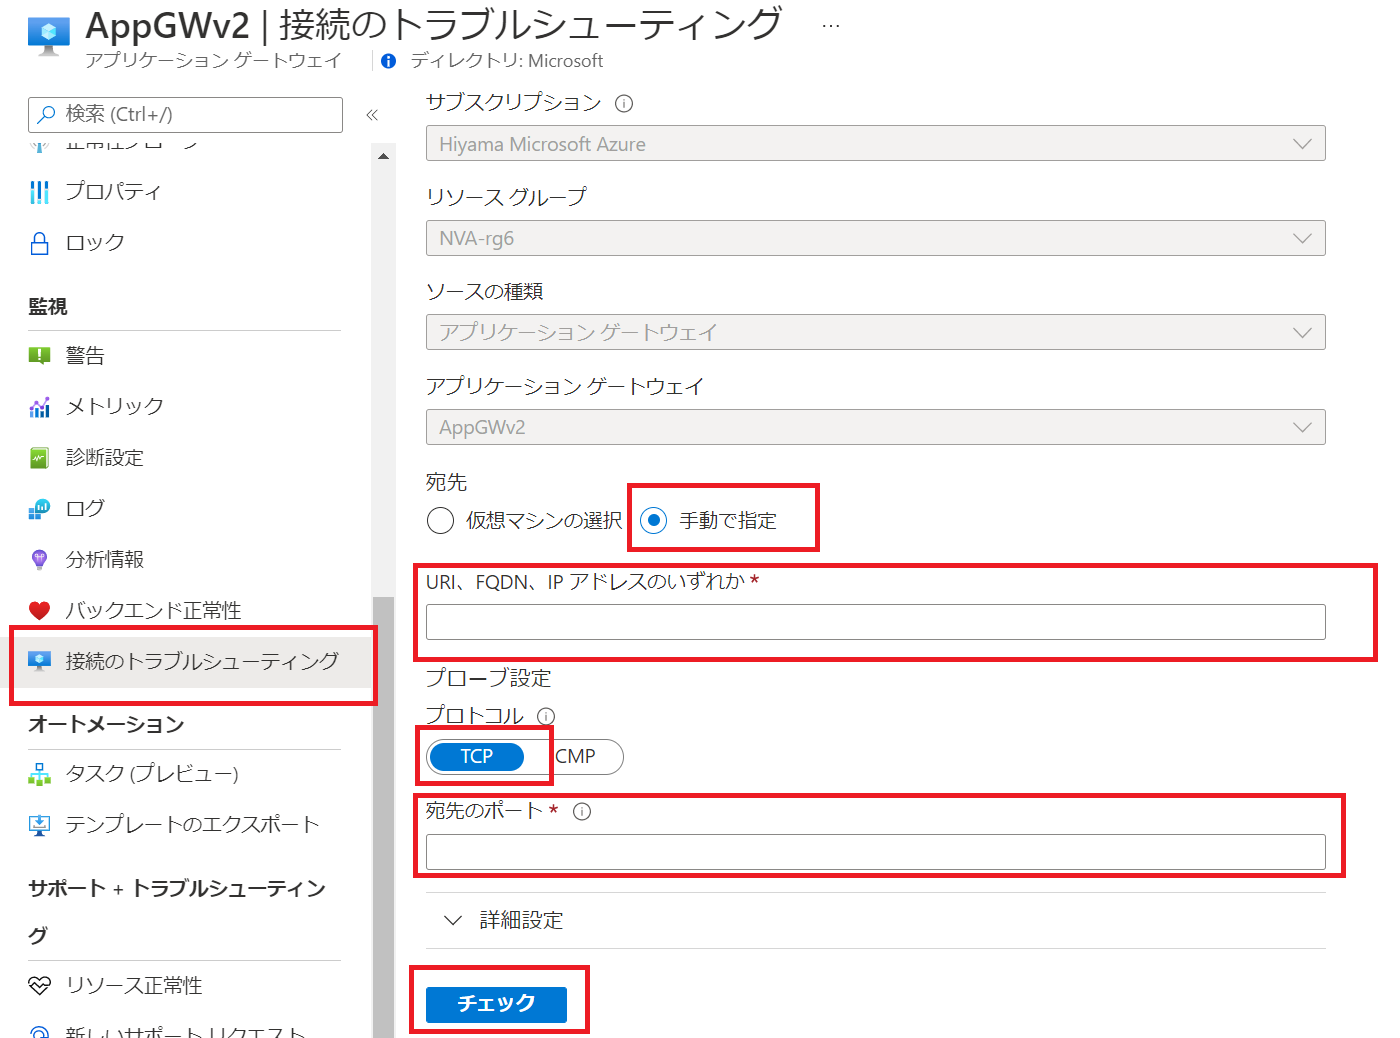Click the AppGWv2 application gateway resource icon
Screen dimensions: 1400x1038
click(49, 36)
